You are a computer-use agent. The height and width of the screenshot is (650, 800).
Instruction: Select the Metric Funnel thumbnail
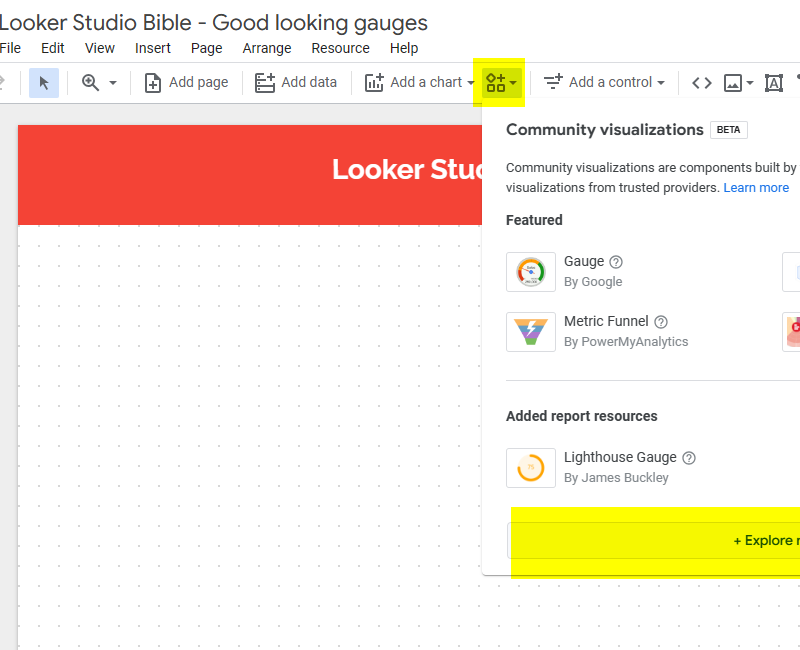tap(531, 332)
